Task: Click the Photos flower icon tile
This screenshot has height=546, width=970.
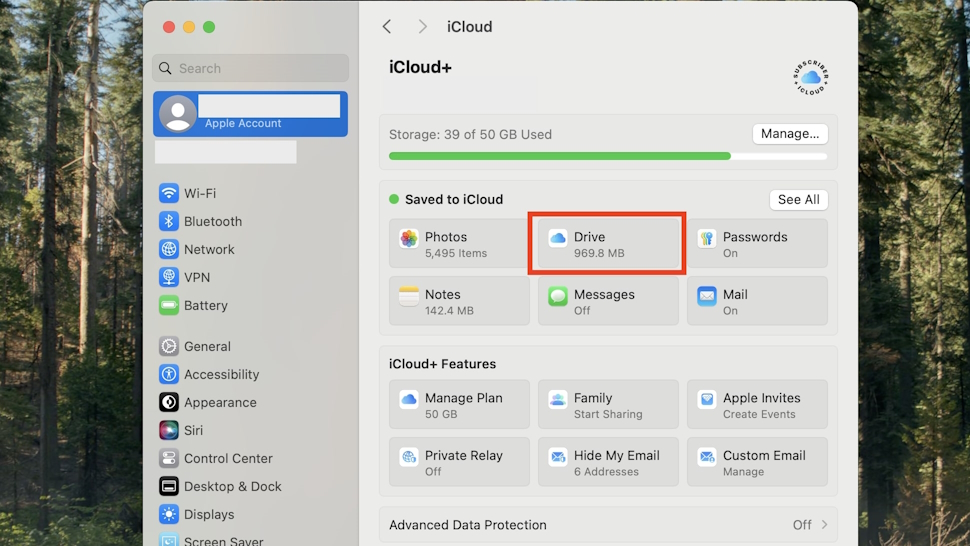Action: [x=408, y=238]
